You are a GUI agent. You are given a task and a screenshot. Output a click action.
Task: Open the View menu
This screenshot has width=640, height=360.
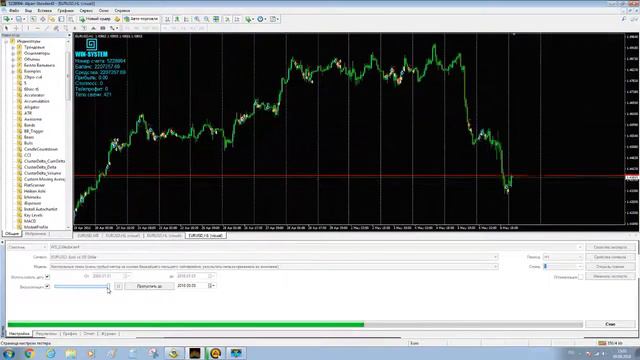(28, 11)
